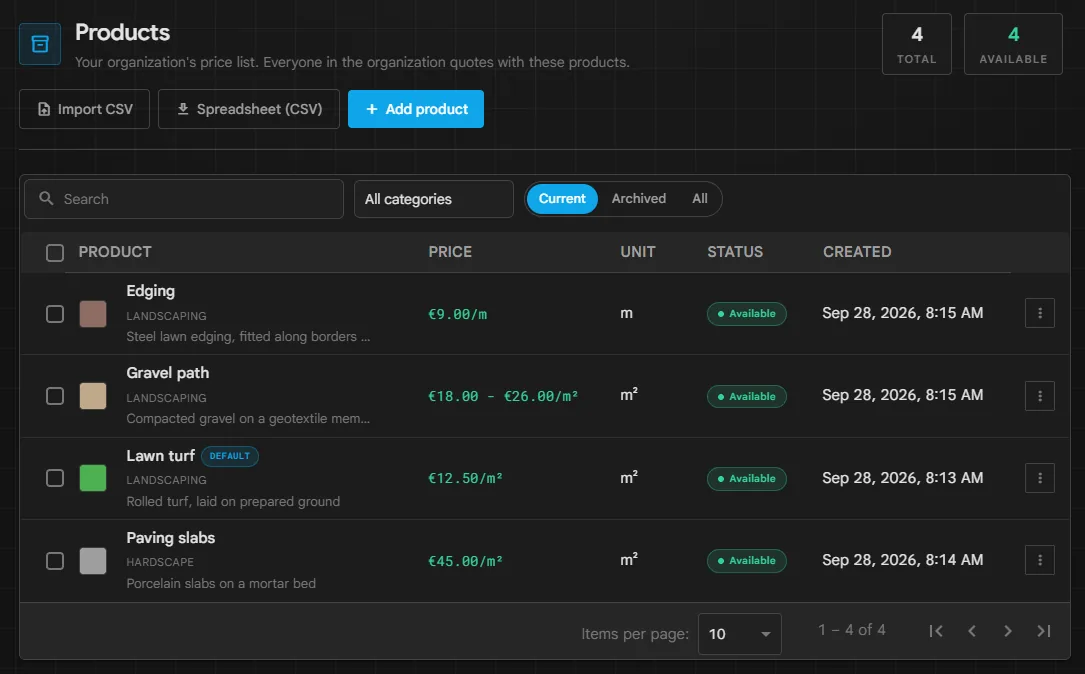Viewport: 1085px width, 674px height.
Task: Download the Spreadsheet (CSV) export
Action: tap(249, 109)
